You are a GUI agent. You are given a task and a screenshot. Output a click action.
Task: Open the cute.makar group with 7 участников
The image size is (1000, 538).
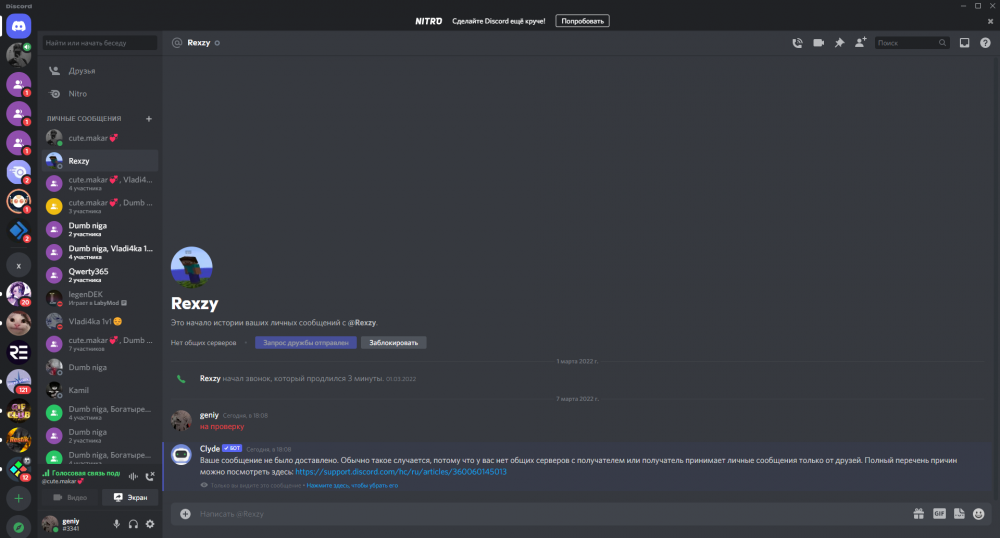point(99,344)
